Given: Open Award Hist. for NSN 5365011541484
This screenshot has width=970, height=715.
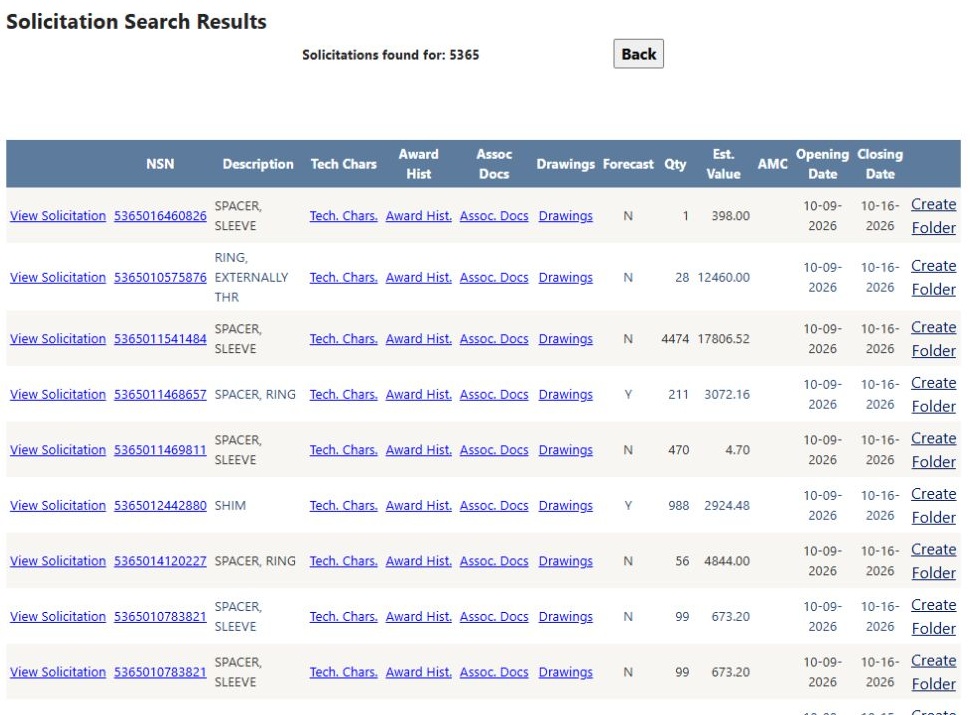Looking at the screenshot, I should click(x=419, y=339).
